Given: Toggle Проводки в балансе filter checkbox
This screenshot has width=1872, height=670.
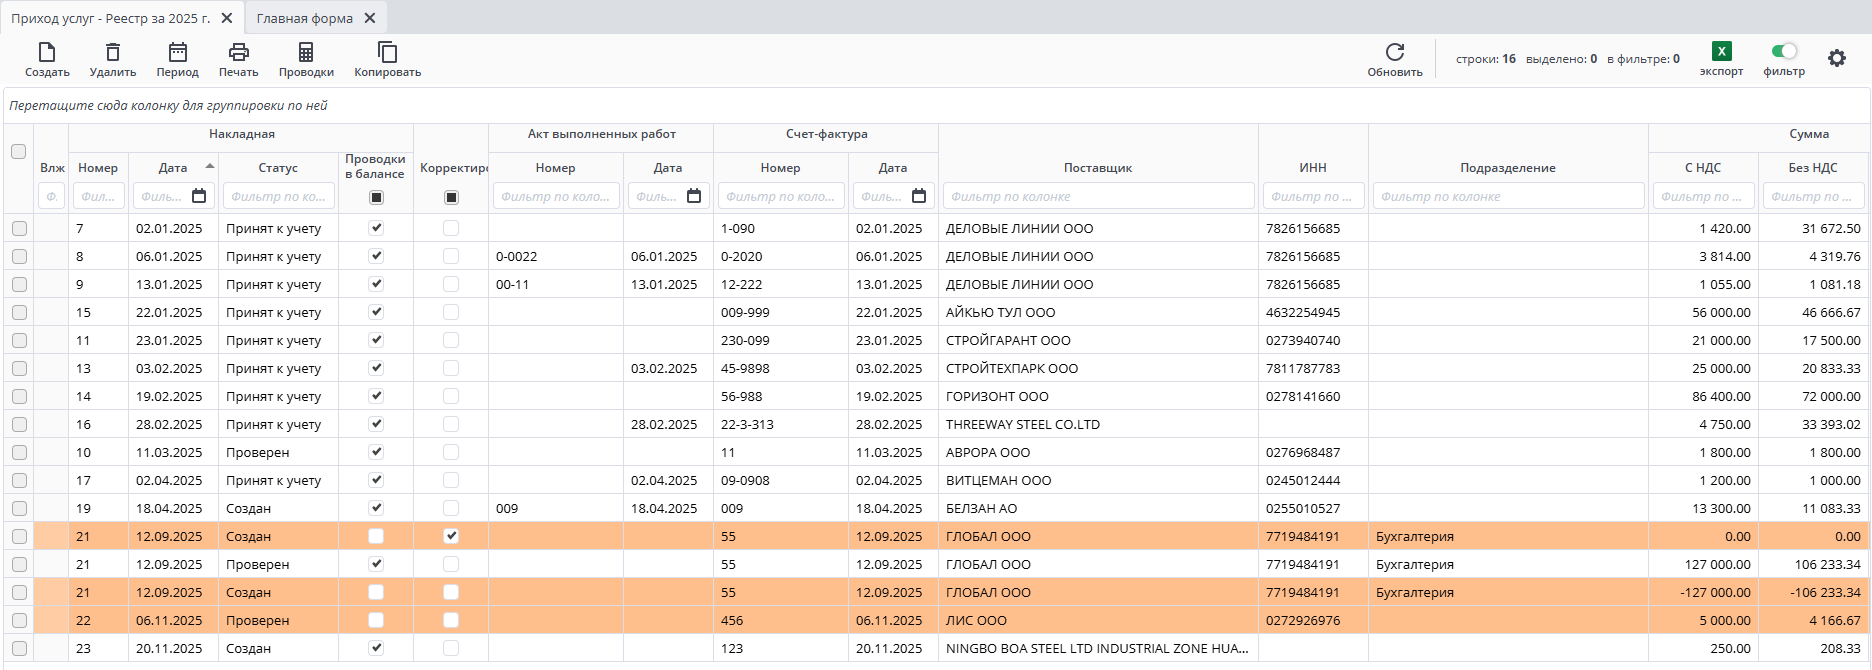Looking at the screenshot, I should click(x=376, y=197).
